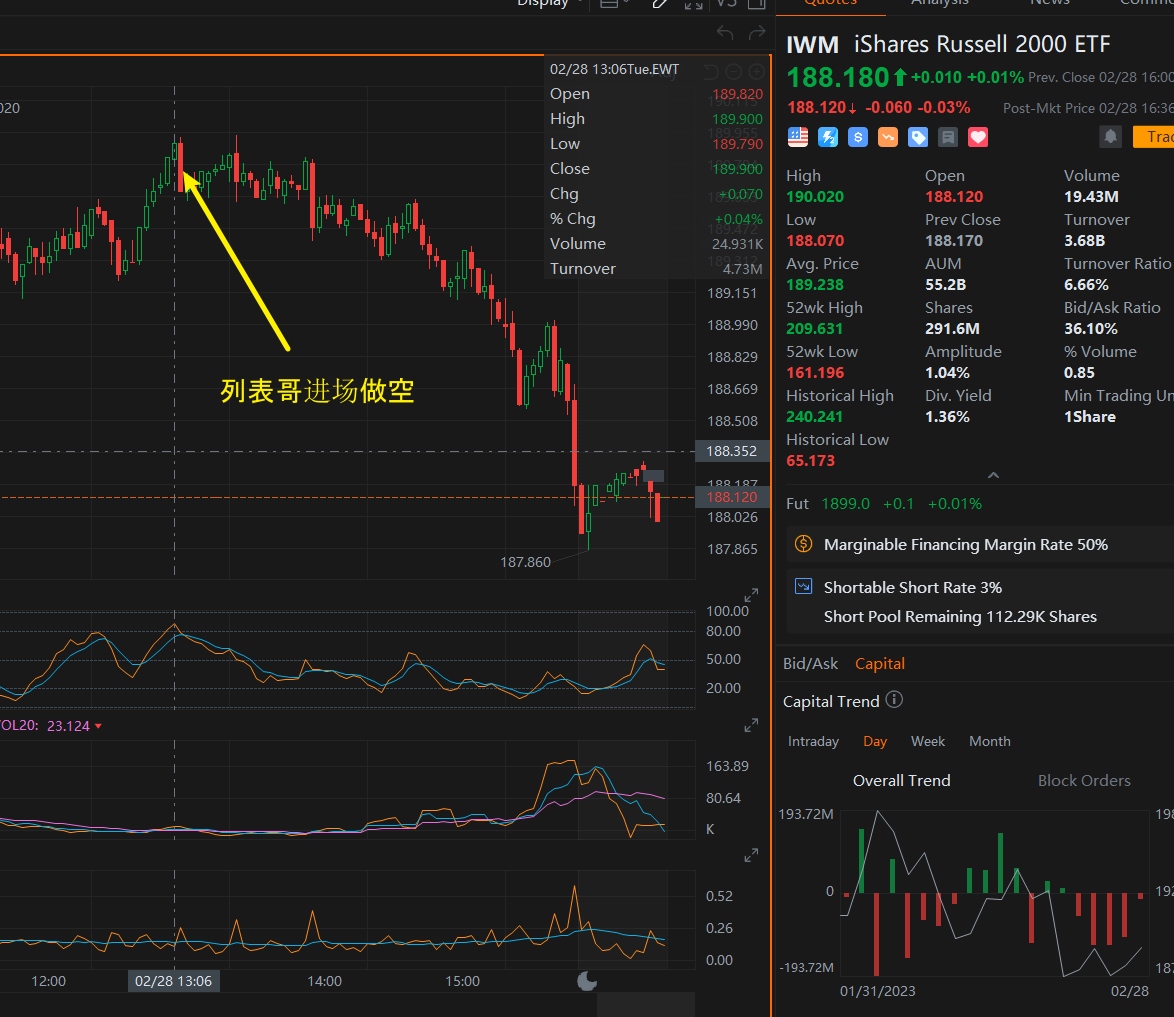Viewport: 1174px width, 1017px height.
Task: Select the Week capital trend period
Action: [928, 741]
